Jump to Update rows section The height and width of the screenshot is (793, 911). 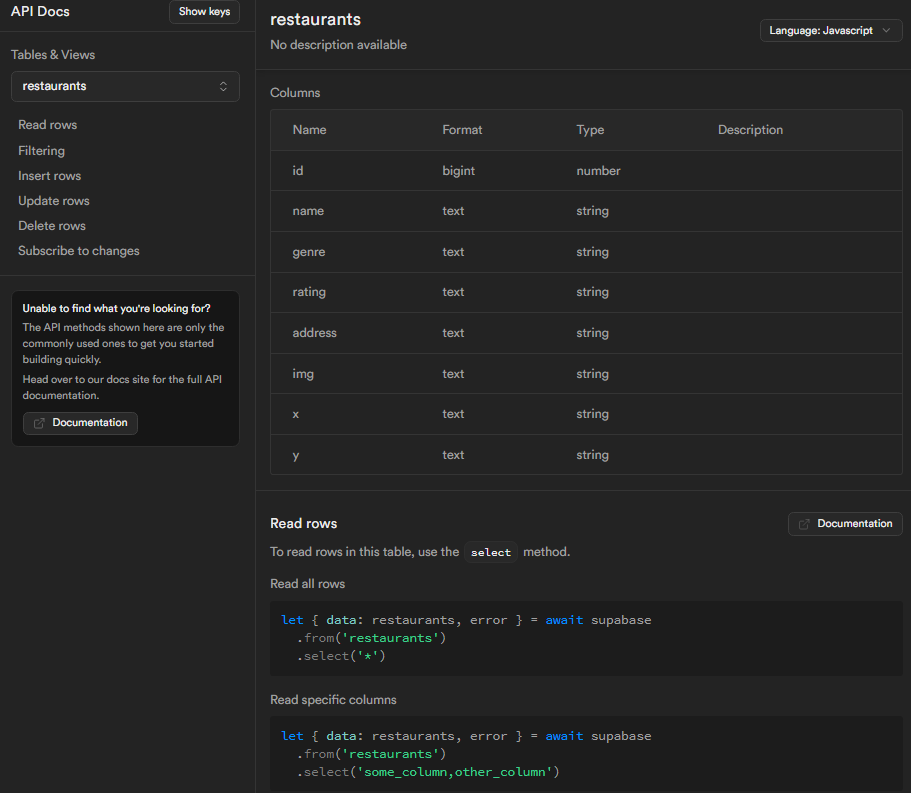(54, 201)
